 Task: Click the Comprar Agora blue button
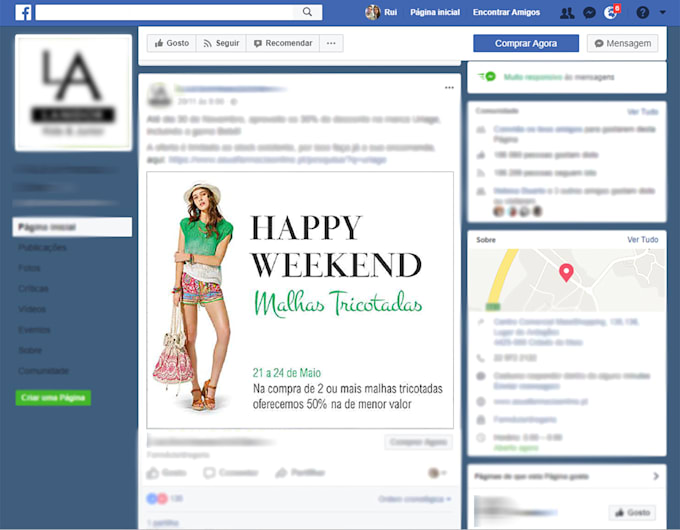tap(526, 43)
